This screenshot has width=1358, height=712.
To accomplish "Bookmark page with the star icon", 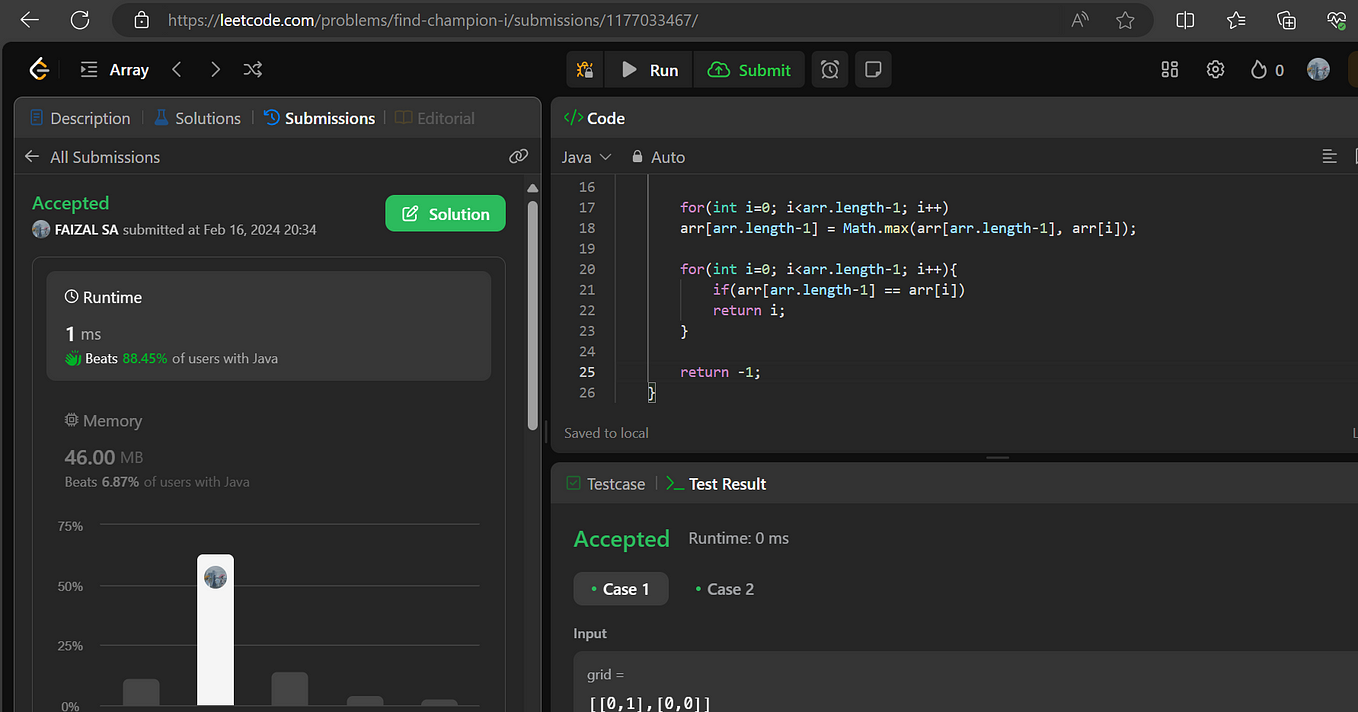I will pyautogui.click(x=1125, y=20).
